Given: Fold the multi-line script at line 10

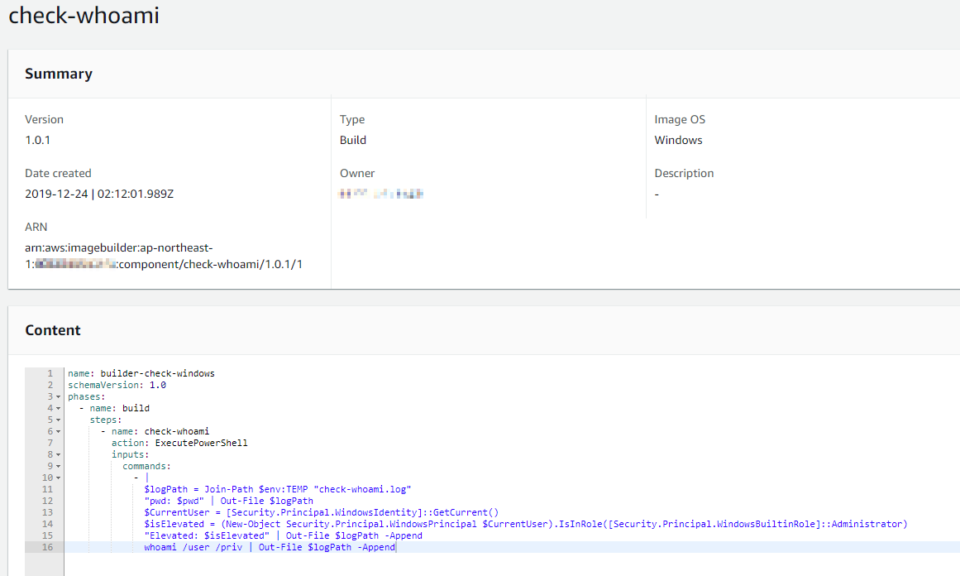Looking at the screenshot, I should point(59,478).
